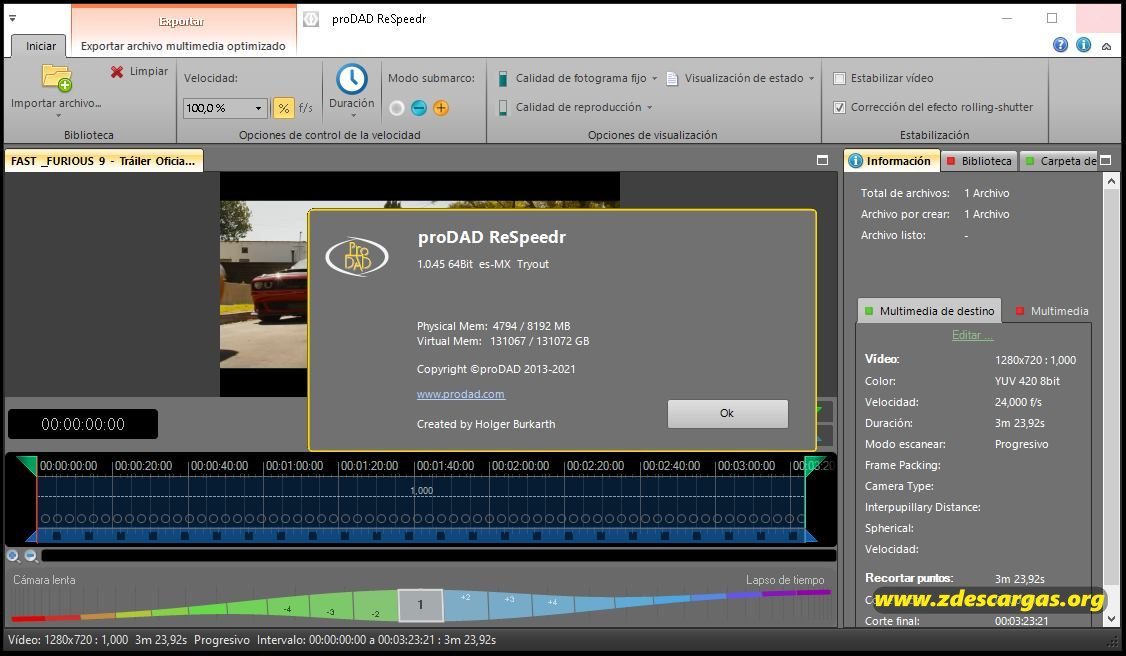Switch speed unit to f/s
This screenshot has height=656, width=1126.
click(305, 108)
